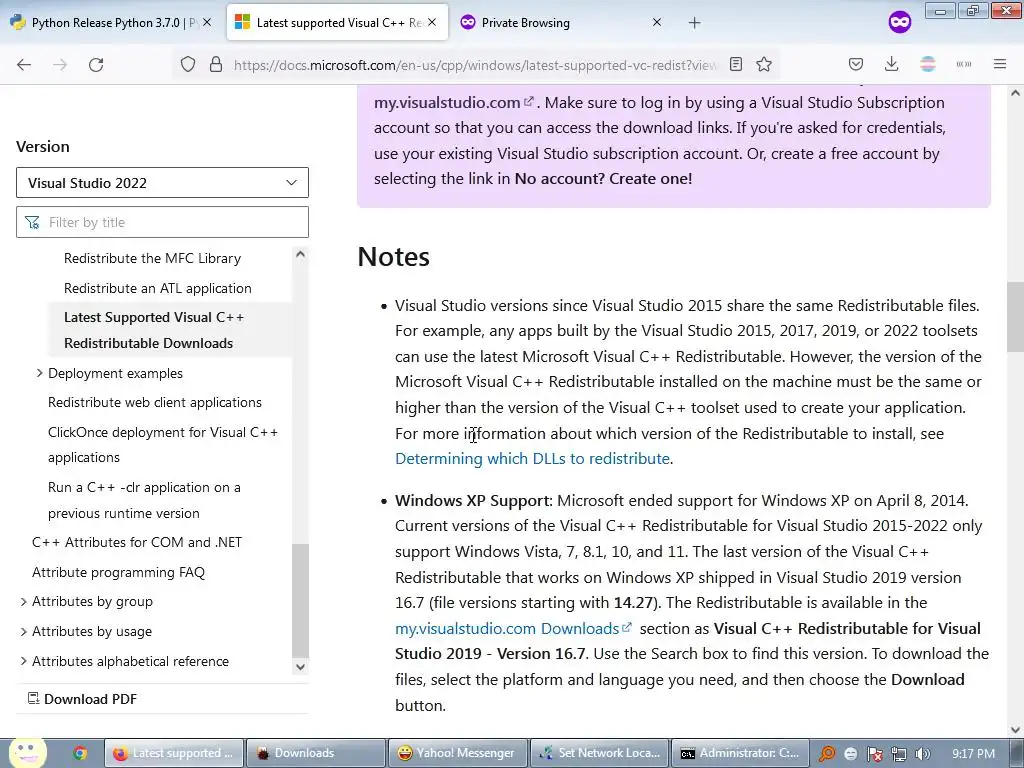1024x768 pixels.
Task: Click the page scrollbar up arrow
Action: 1016,93
